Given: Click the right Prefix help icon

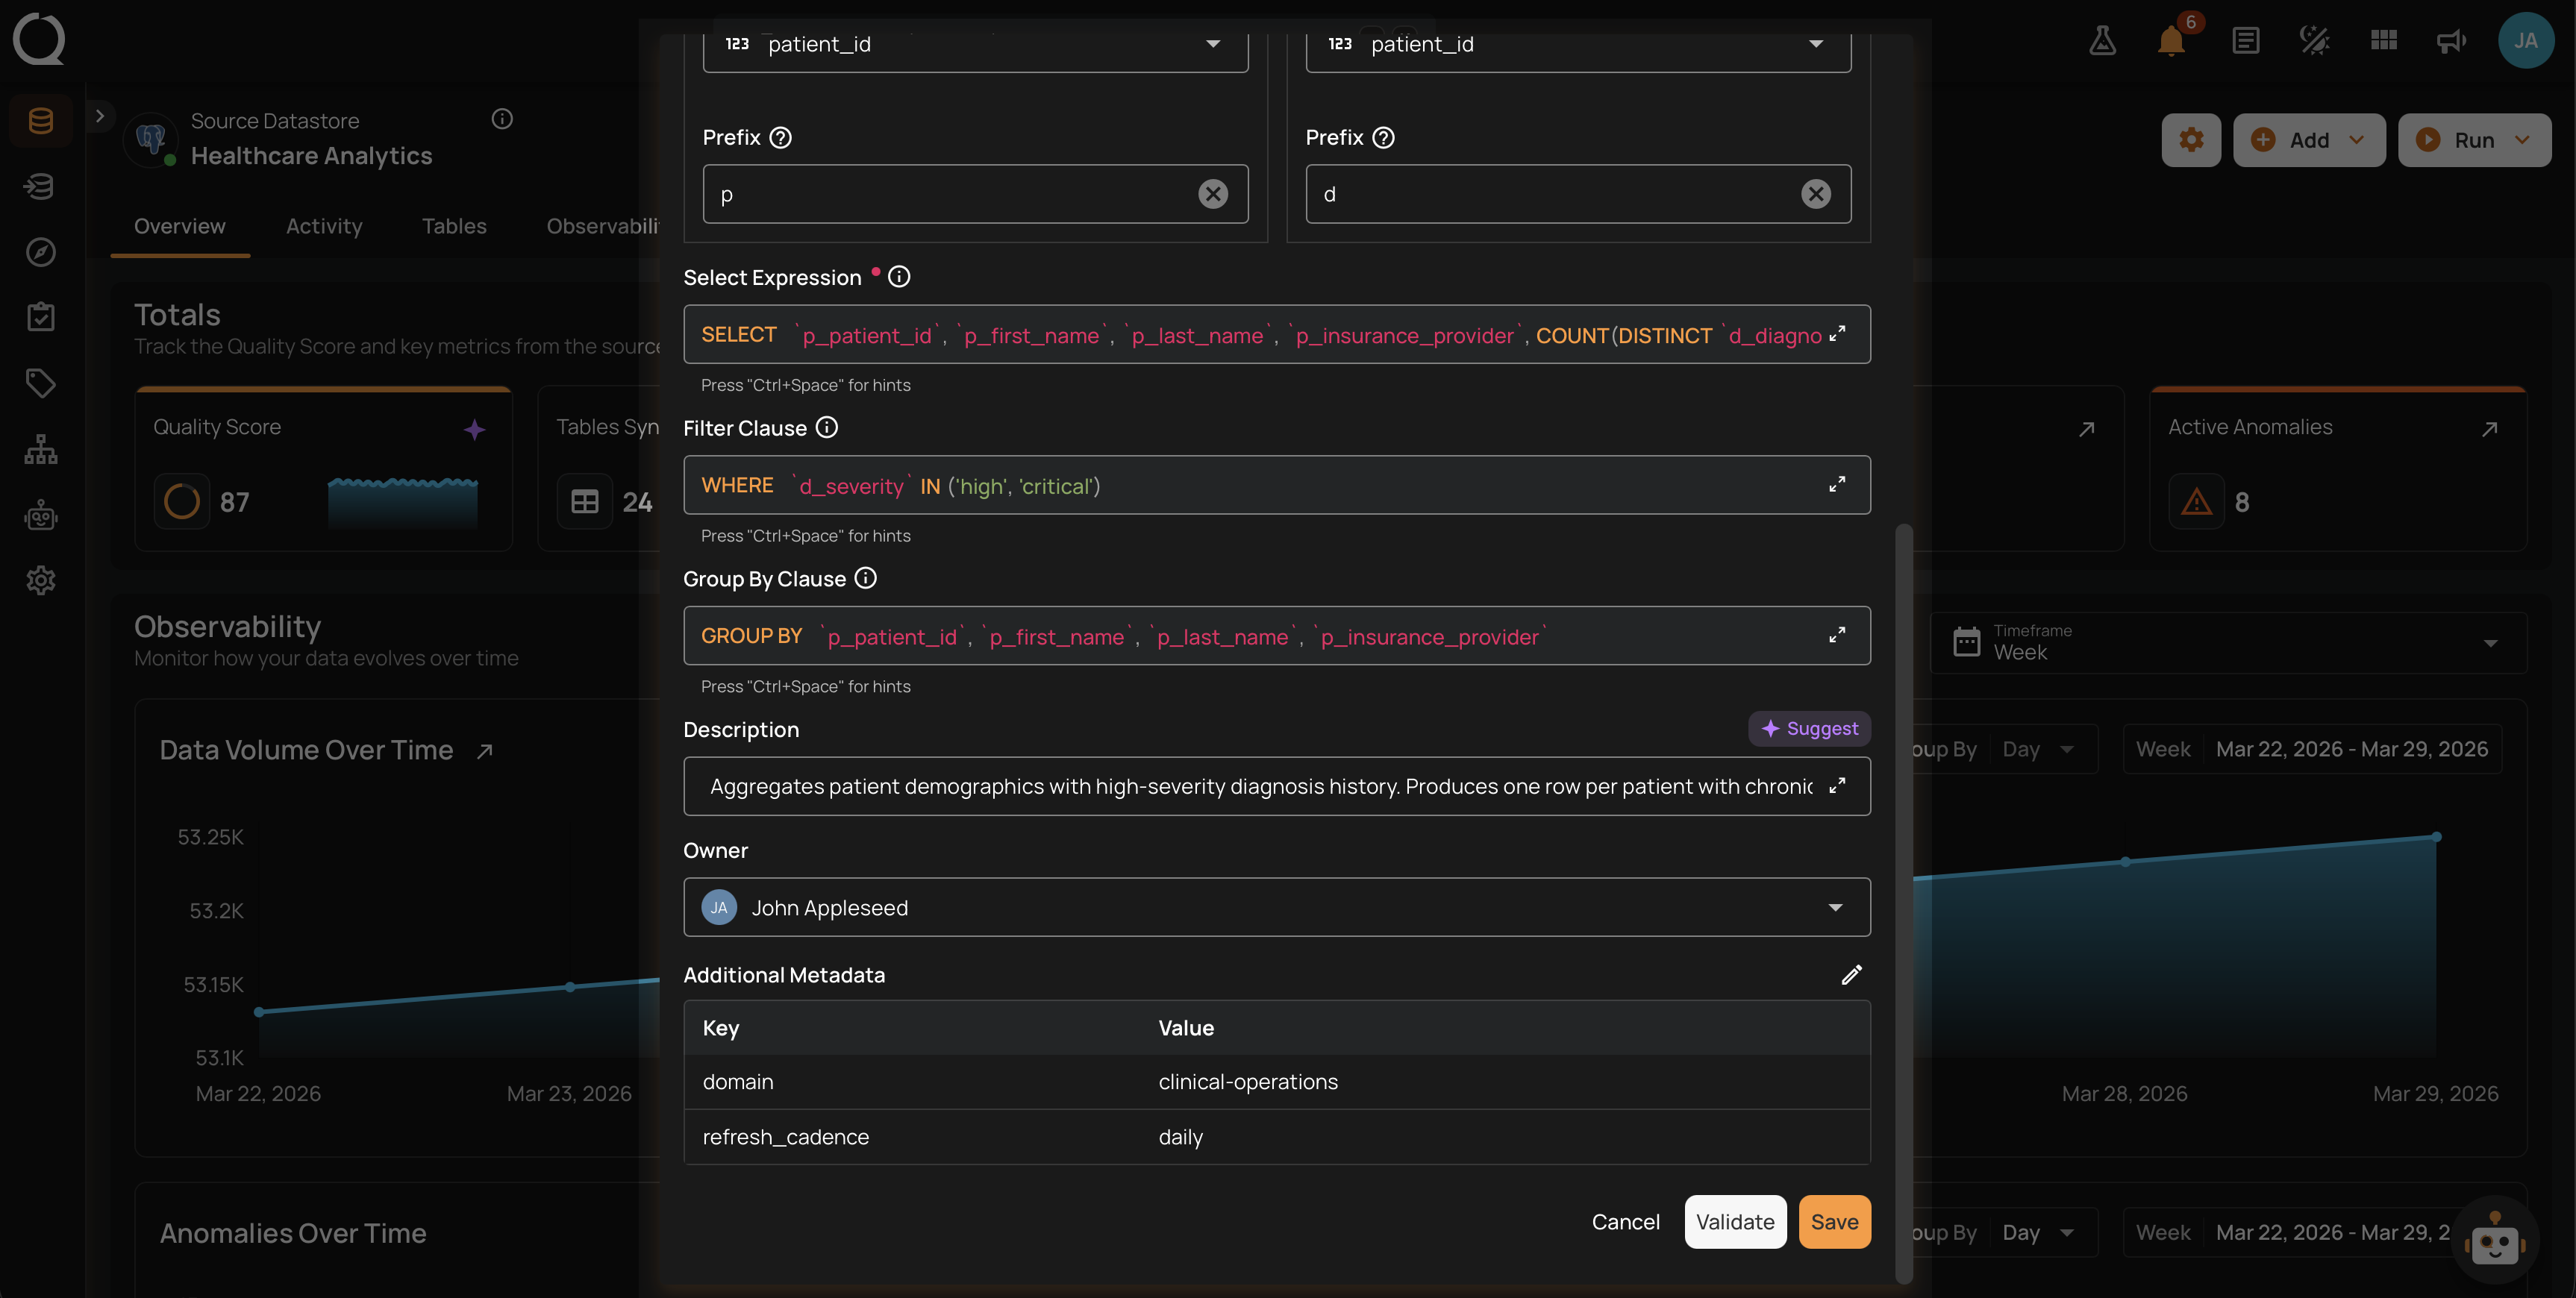Looking at the screenshot, I should point(1383,138).
